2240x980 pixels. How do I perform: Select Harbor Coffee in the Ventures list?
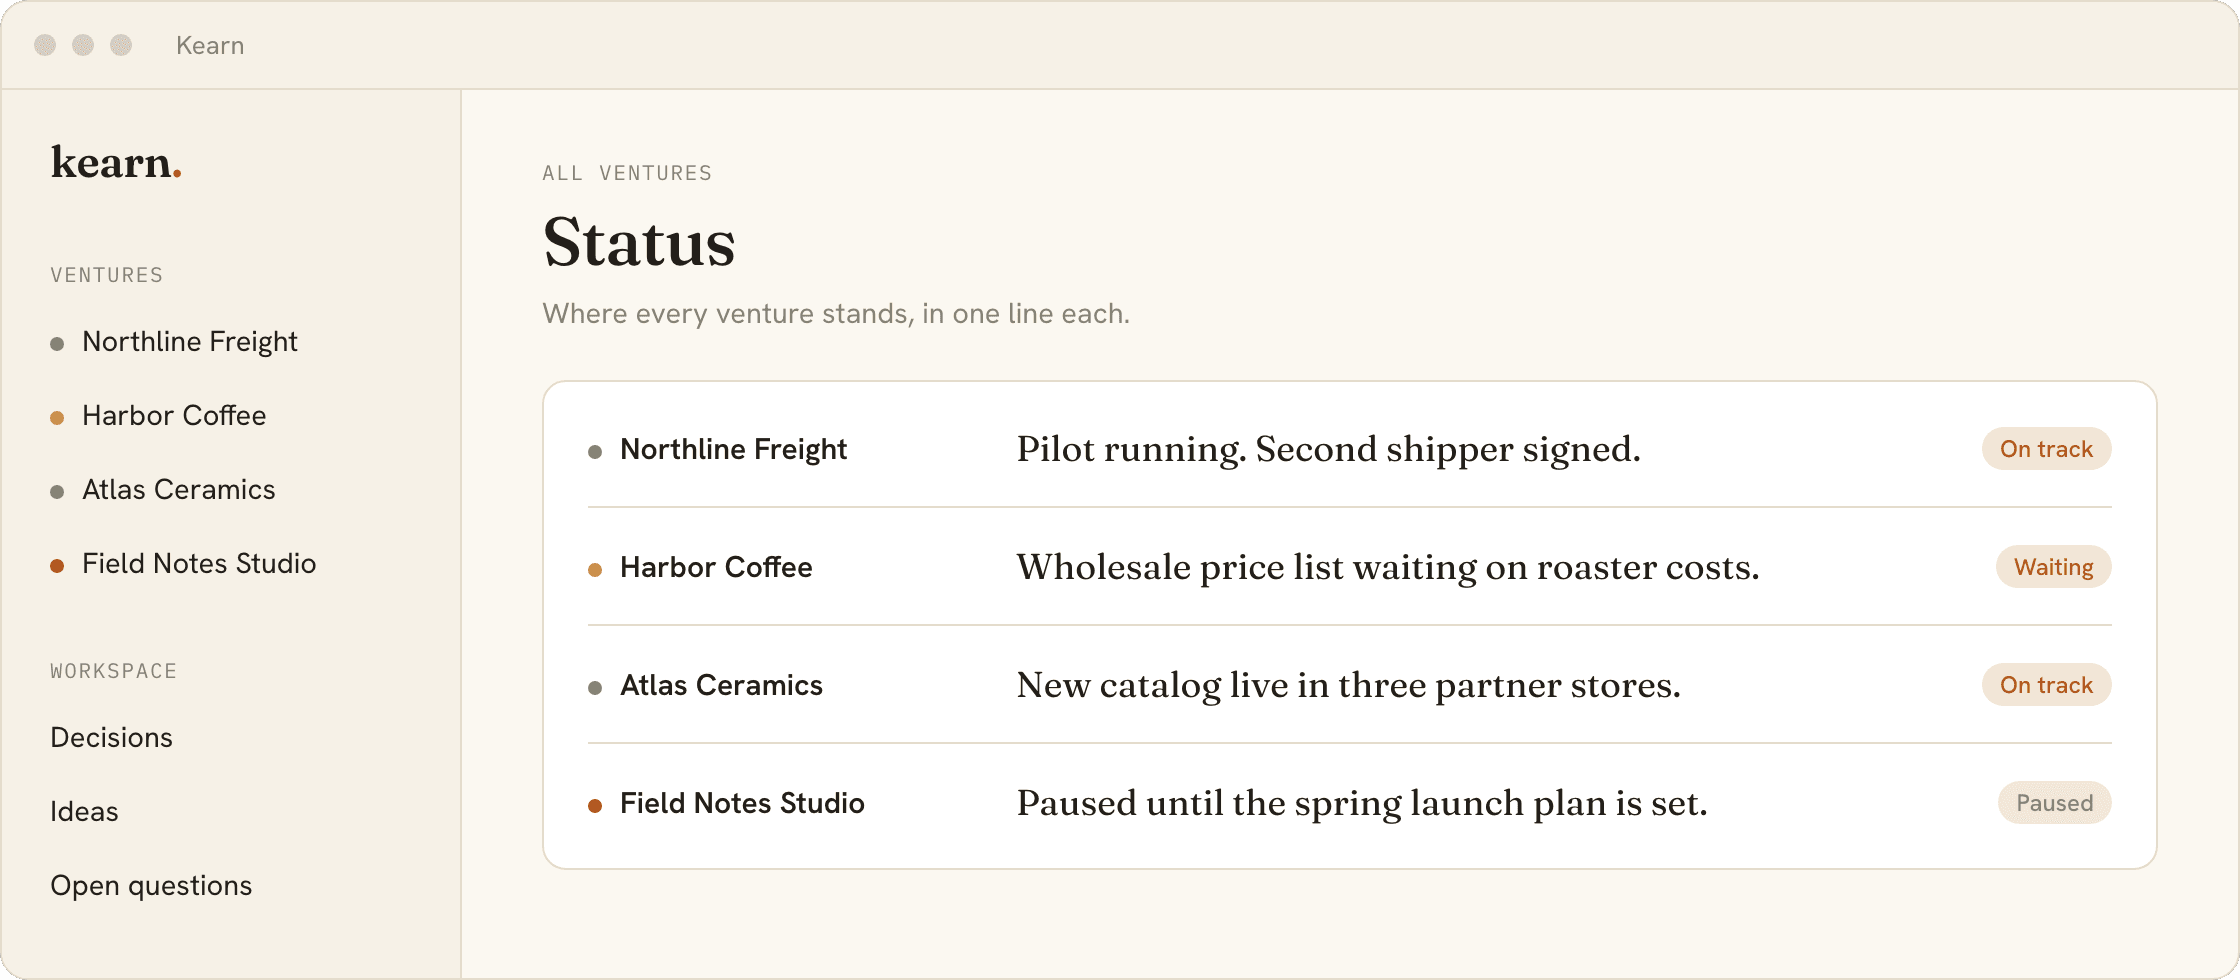click(174, 416)
